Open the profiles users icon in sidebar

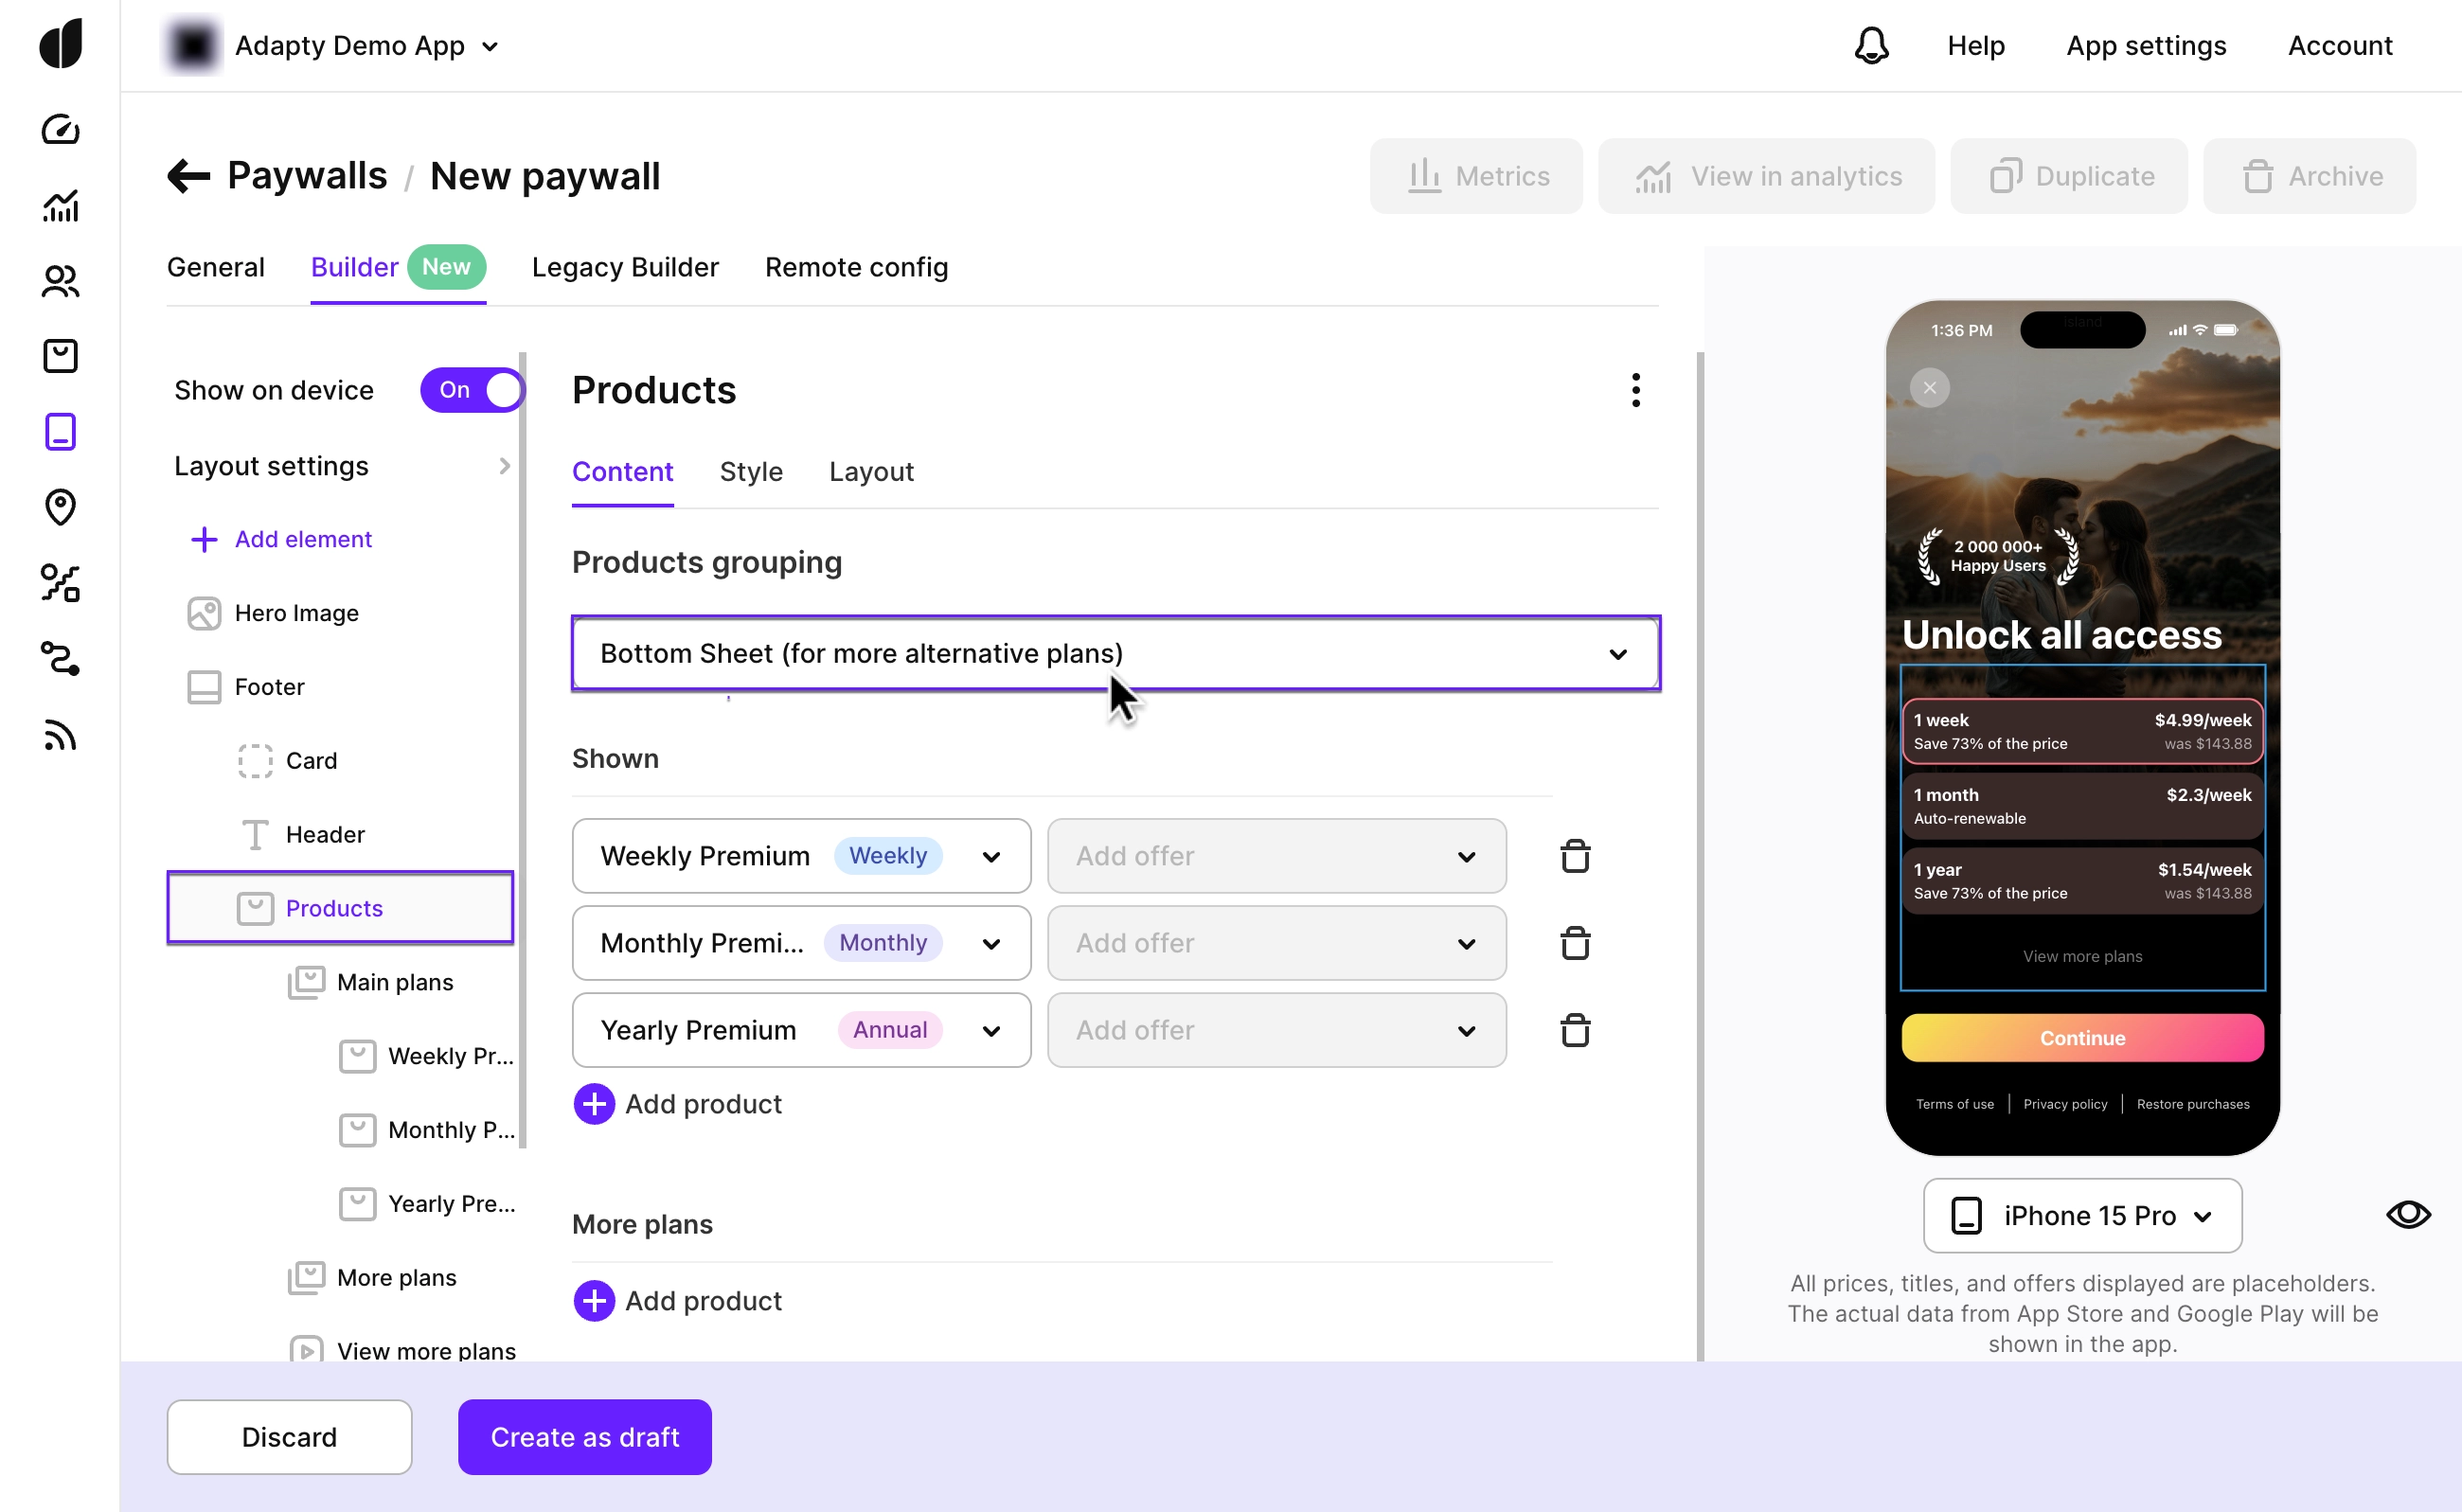tap(60, 281)
